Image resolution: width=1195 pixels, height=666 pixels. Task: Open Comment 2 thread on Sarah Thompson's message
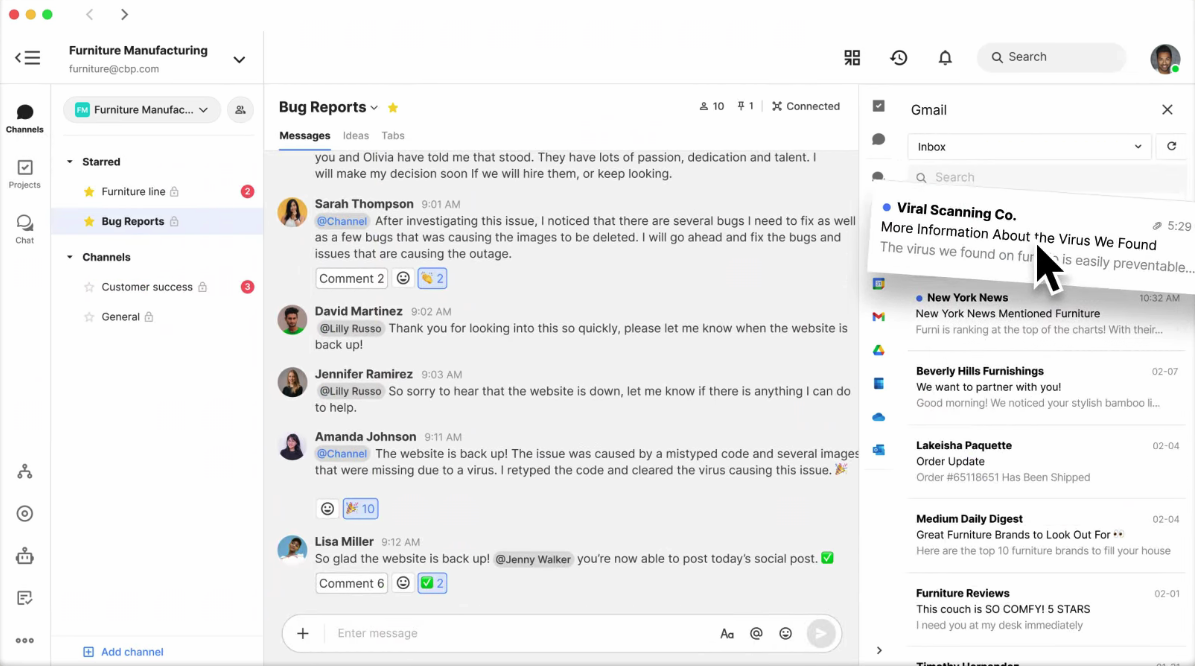(351, 278)
